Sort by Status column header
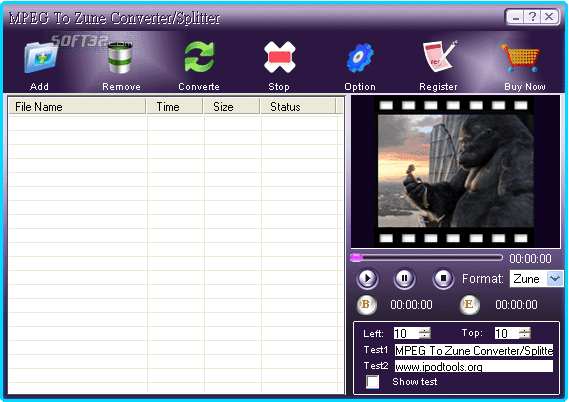 (x=298, y=107)
